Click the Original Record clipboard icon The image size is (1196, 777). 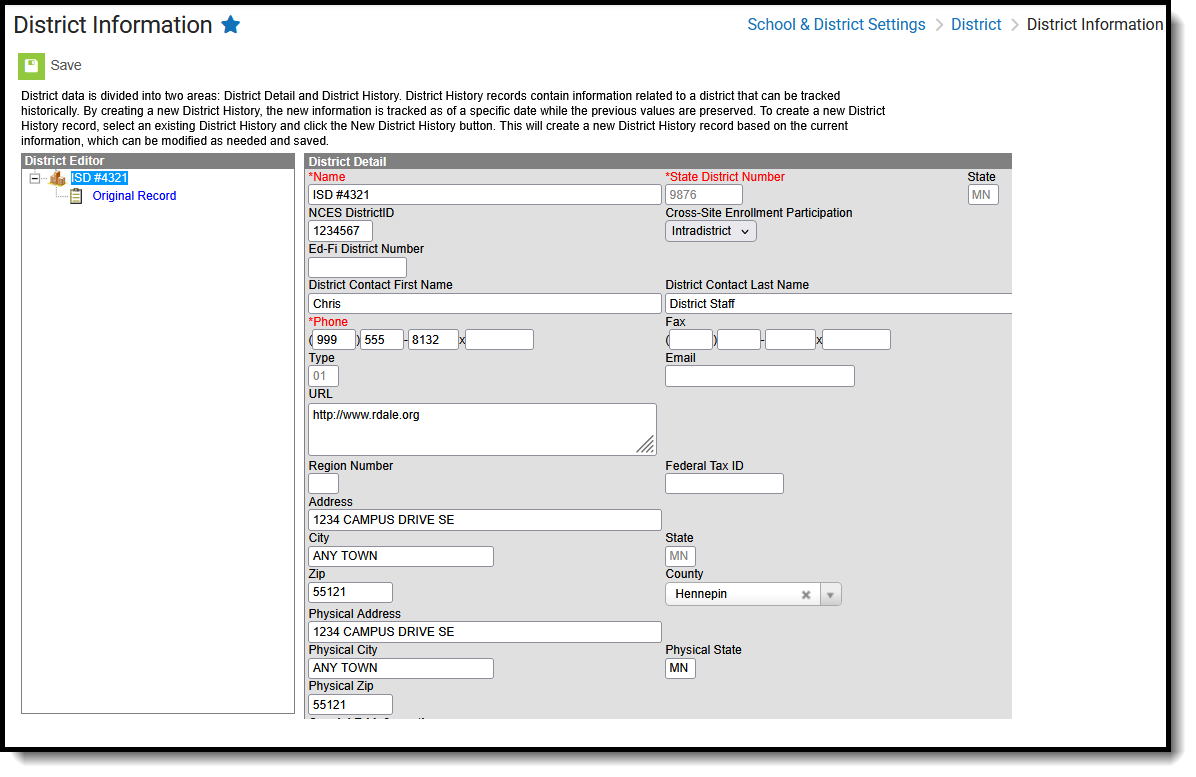tap(76, 197)
